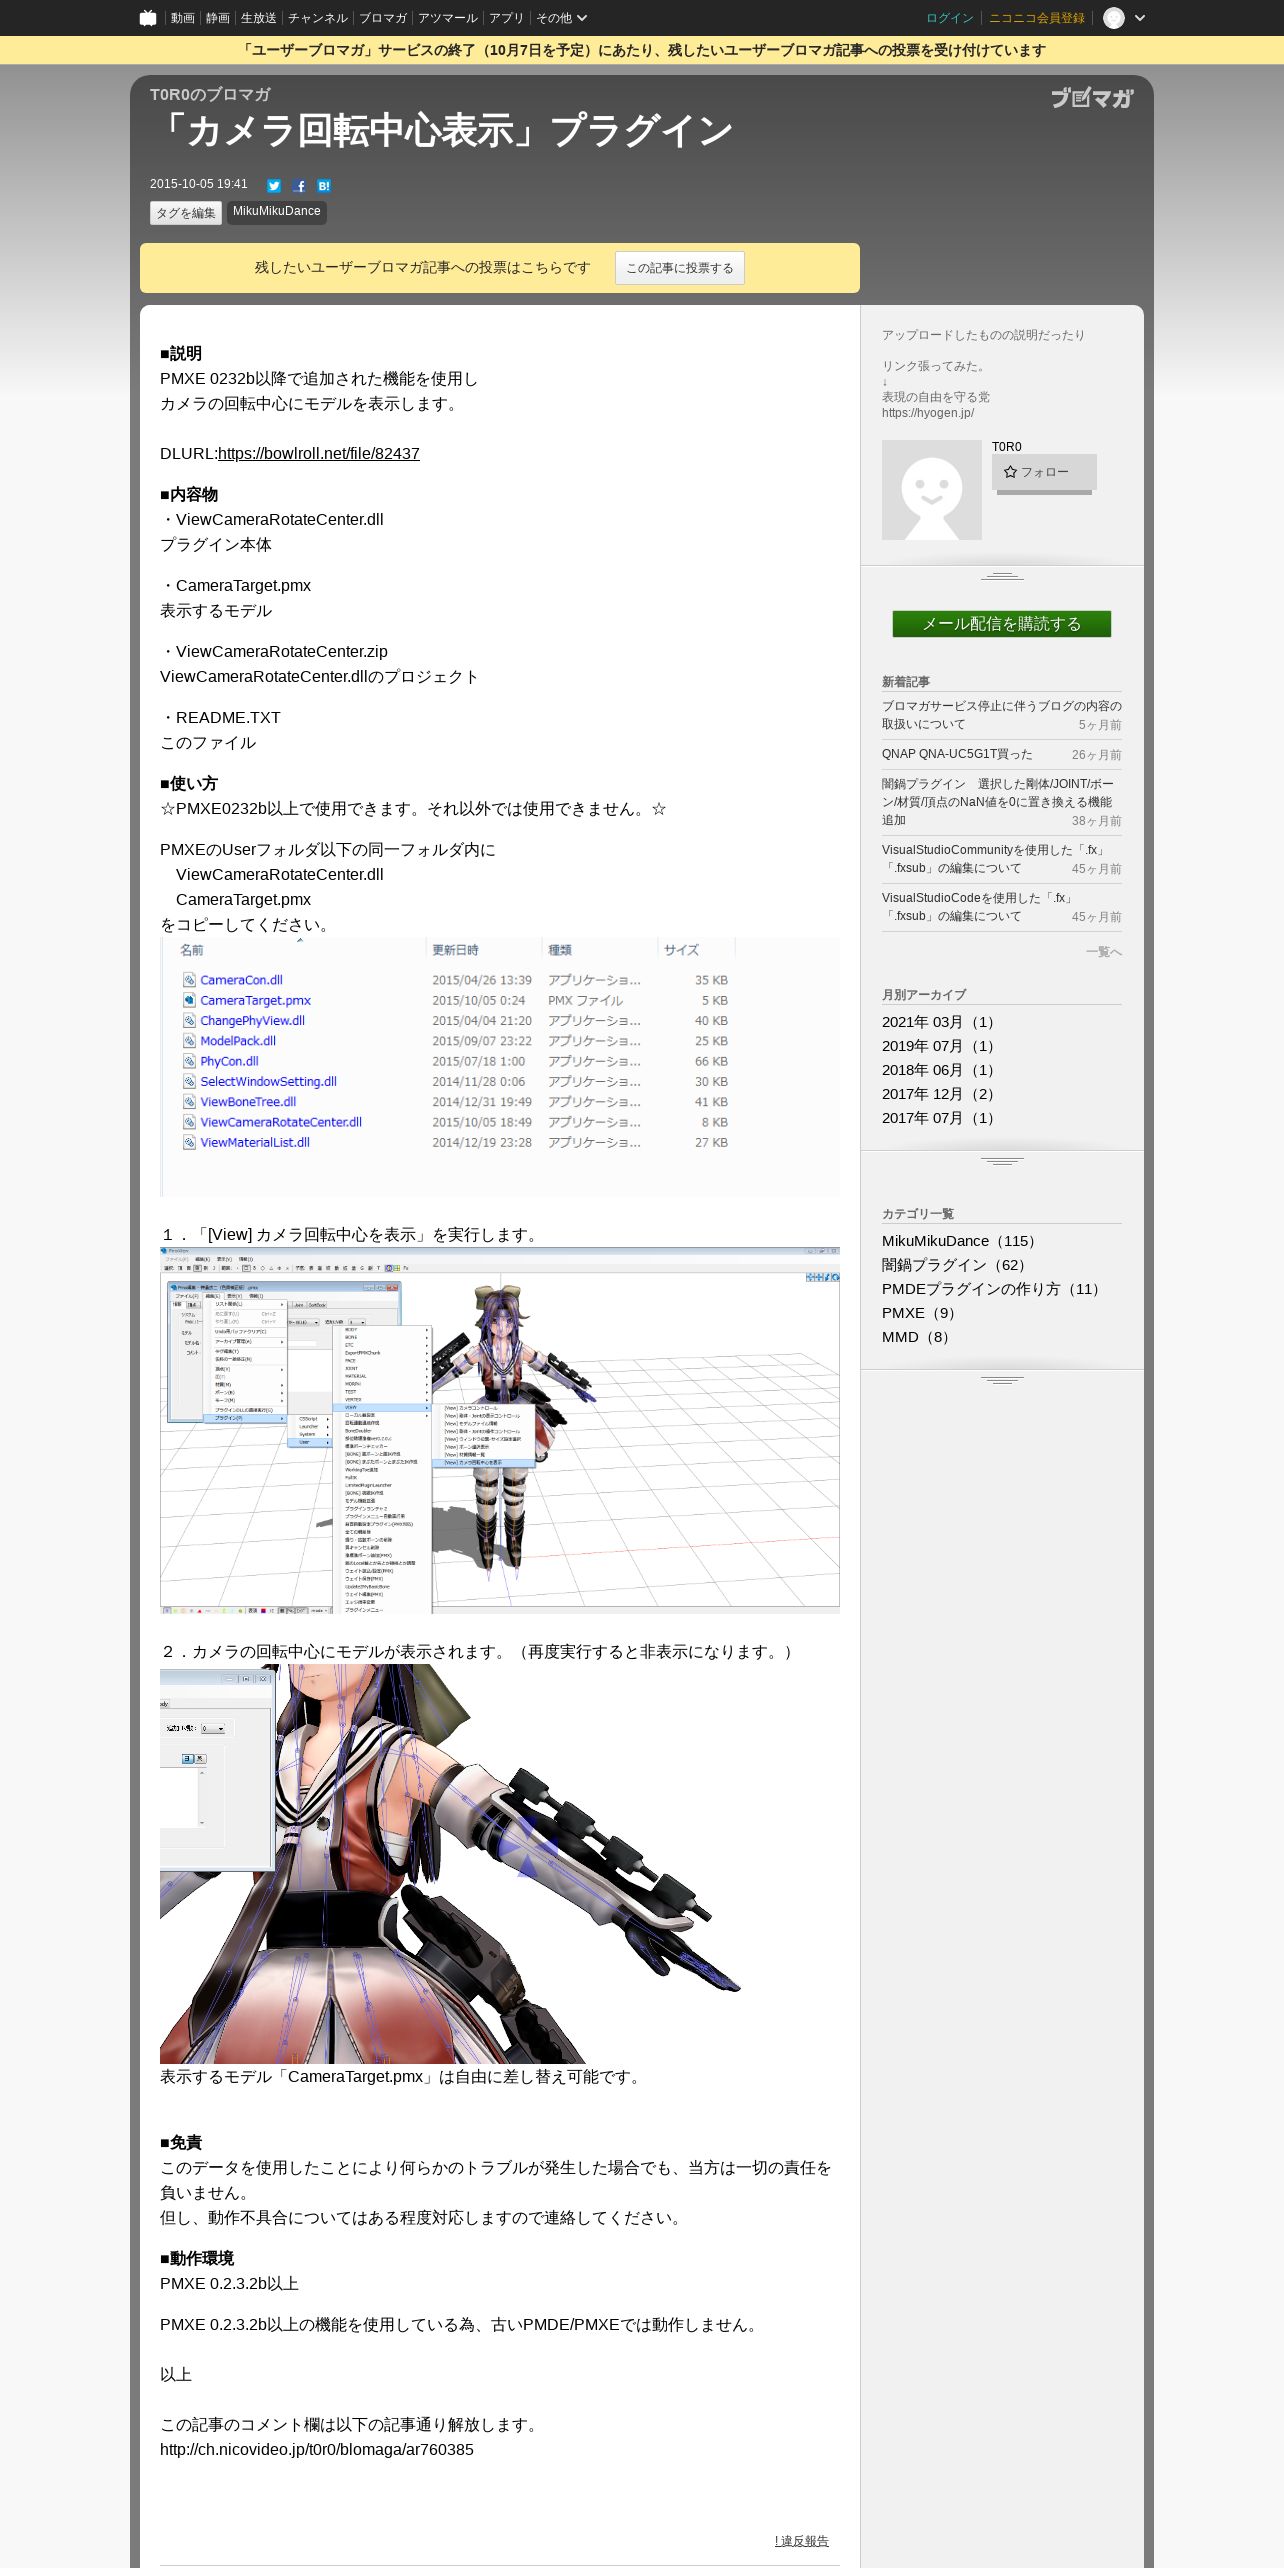Open the yellow service-end notice banner
1284x2568 pixels.
tap(642, 50)
